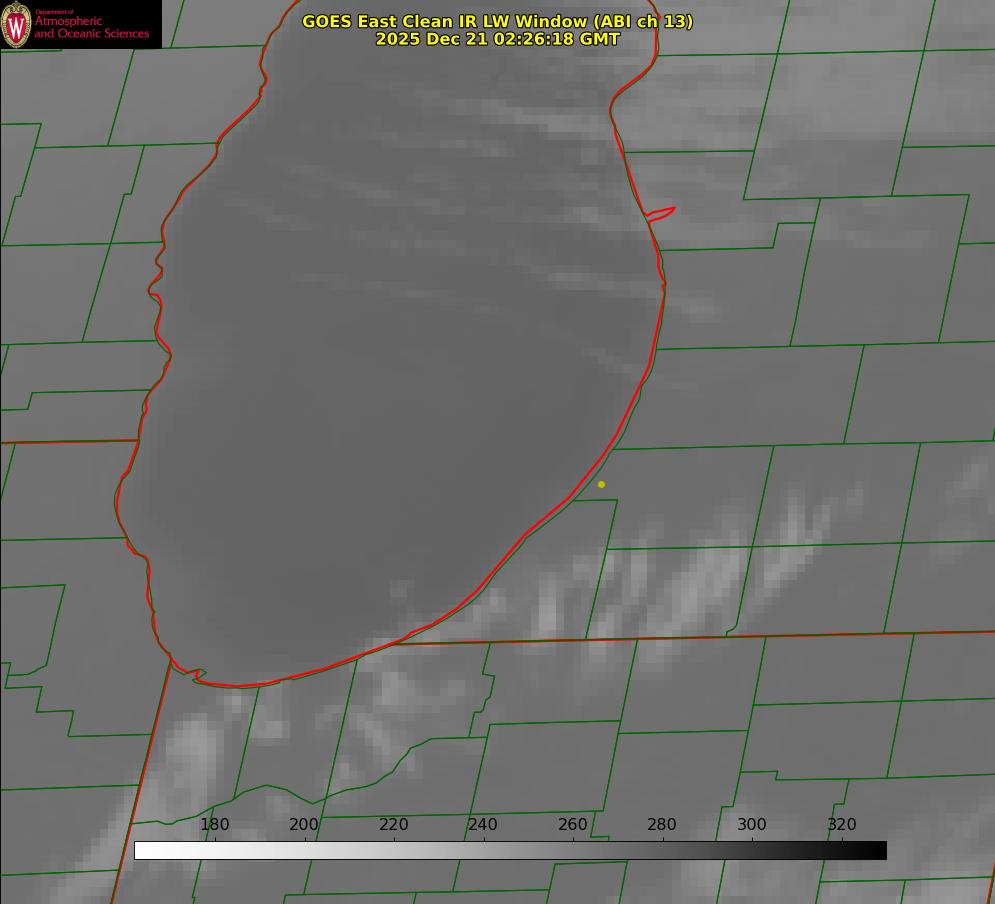
Task: Select the 240 value on the colorbar
Action: click(x=483, y=825)
